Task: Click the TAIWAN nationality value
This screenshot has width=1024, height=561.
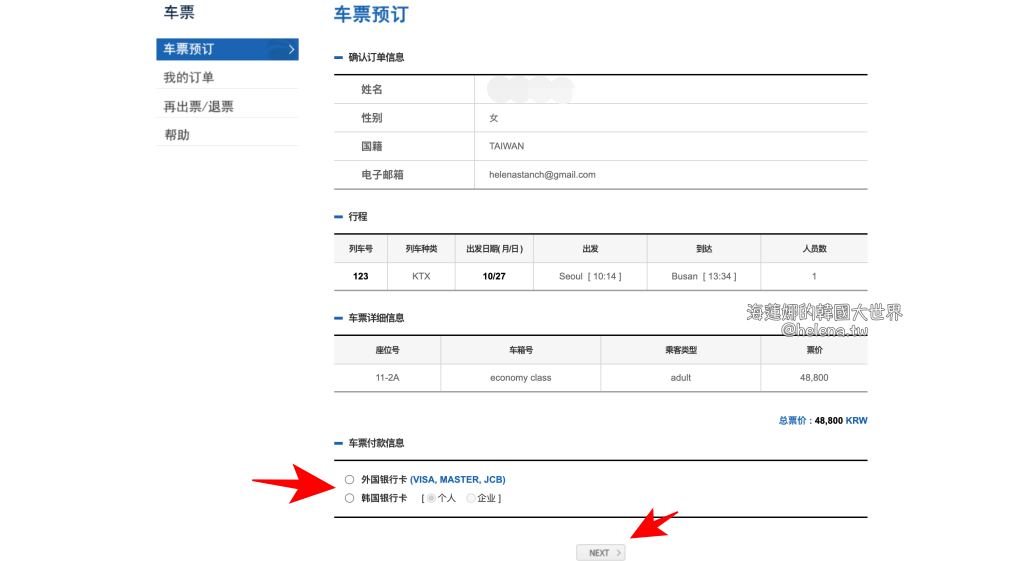Action: (506, 146)
